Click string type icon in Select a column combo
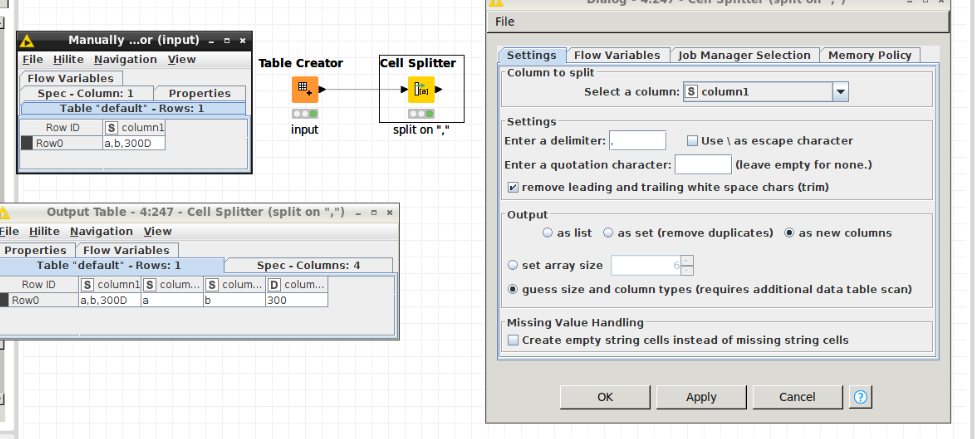The image size is (975, 439). coord(691,92)
